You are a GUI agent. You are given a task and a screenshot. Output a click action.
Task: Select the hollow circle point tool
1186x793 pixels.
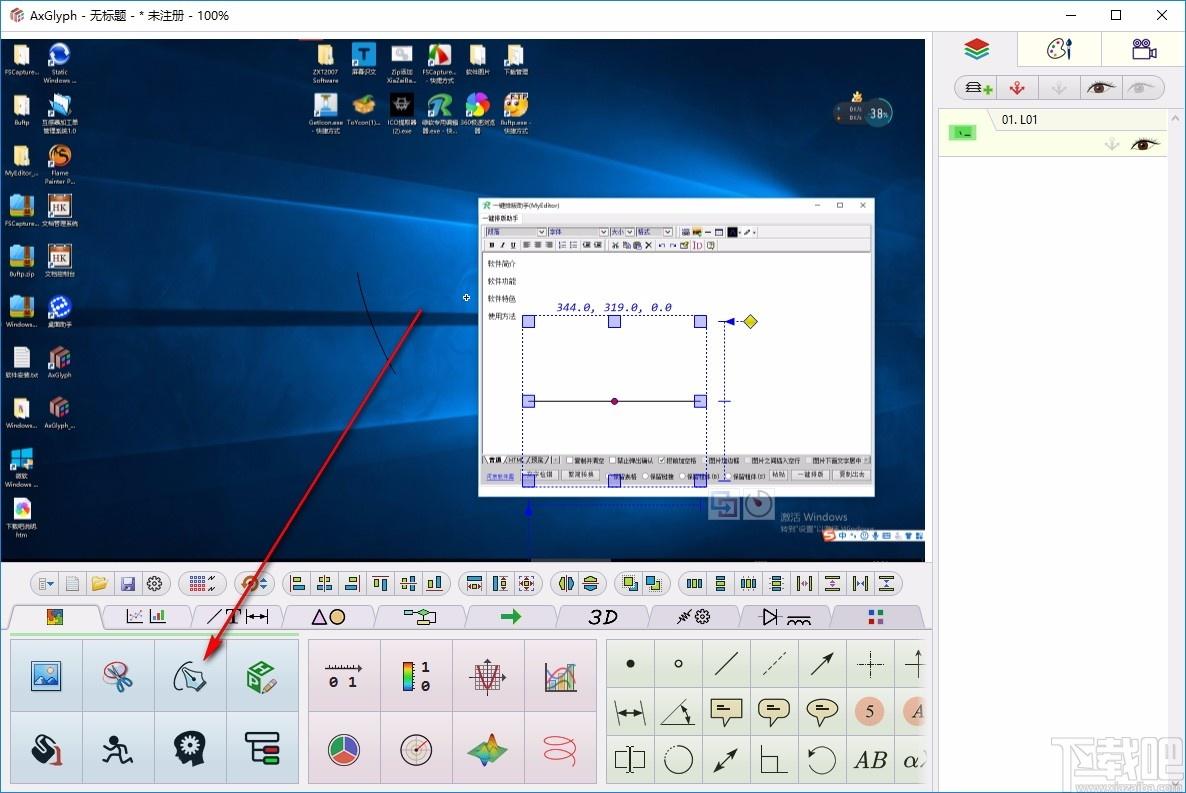coord(678,664)
